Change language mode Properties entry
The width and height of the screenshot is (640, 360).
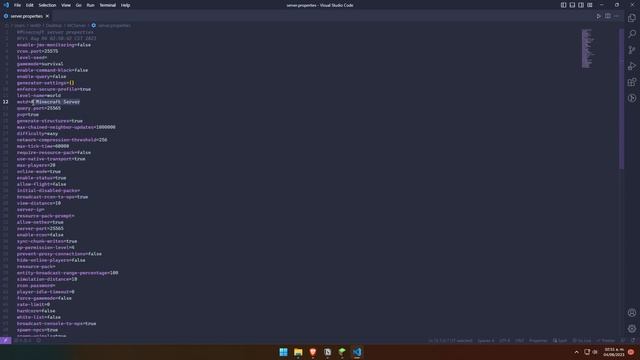tap(538, 340)
